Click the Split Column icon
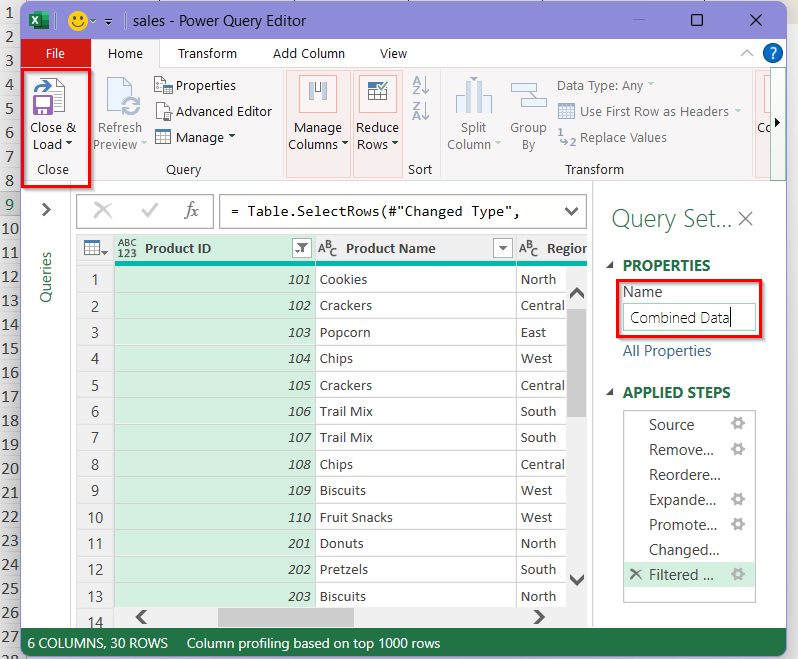This screenshot has height=659, width=798. point(474,96)
